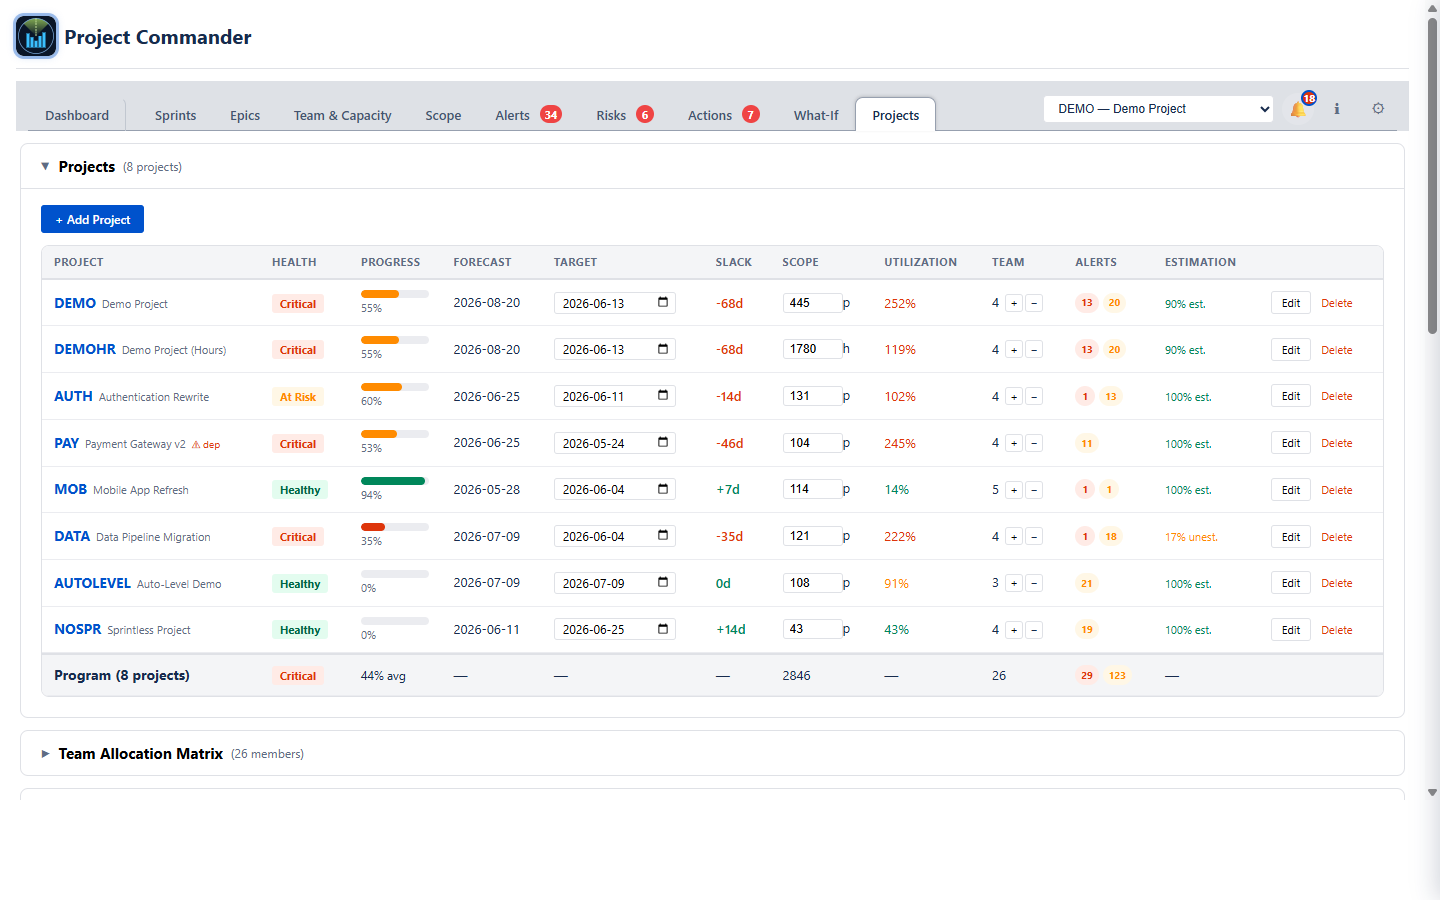Decrease AUTOLEVEL team size with minus
Image resolution: width=1440 pixels, height=900 pixels.
point(1034,583)
